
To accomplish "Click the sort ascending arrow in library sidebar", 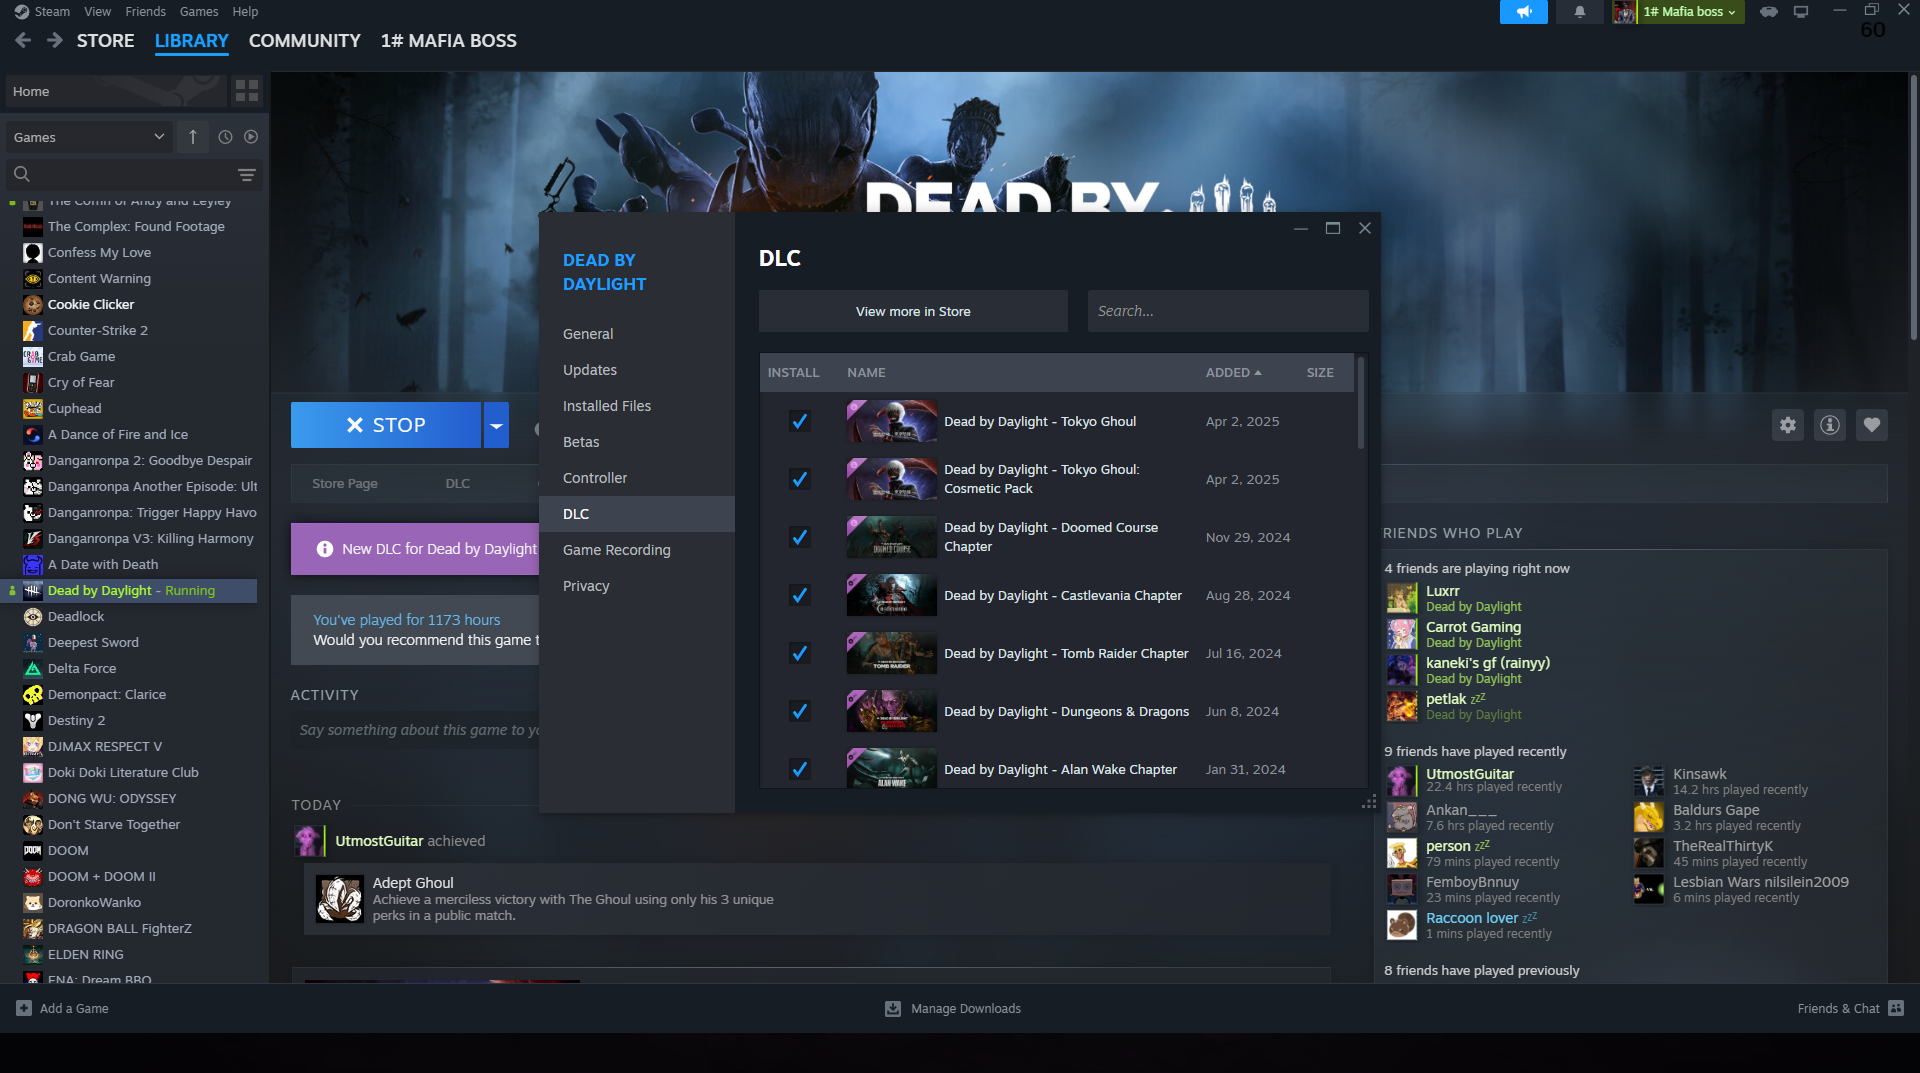I will 193,137.
